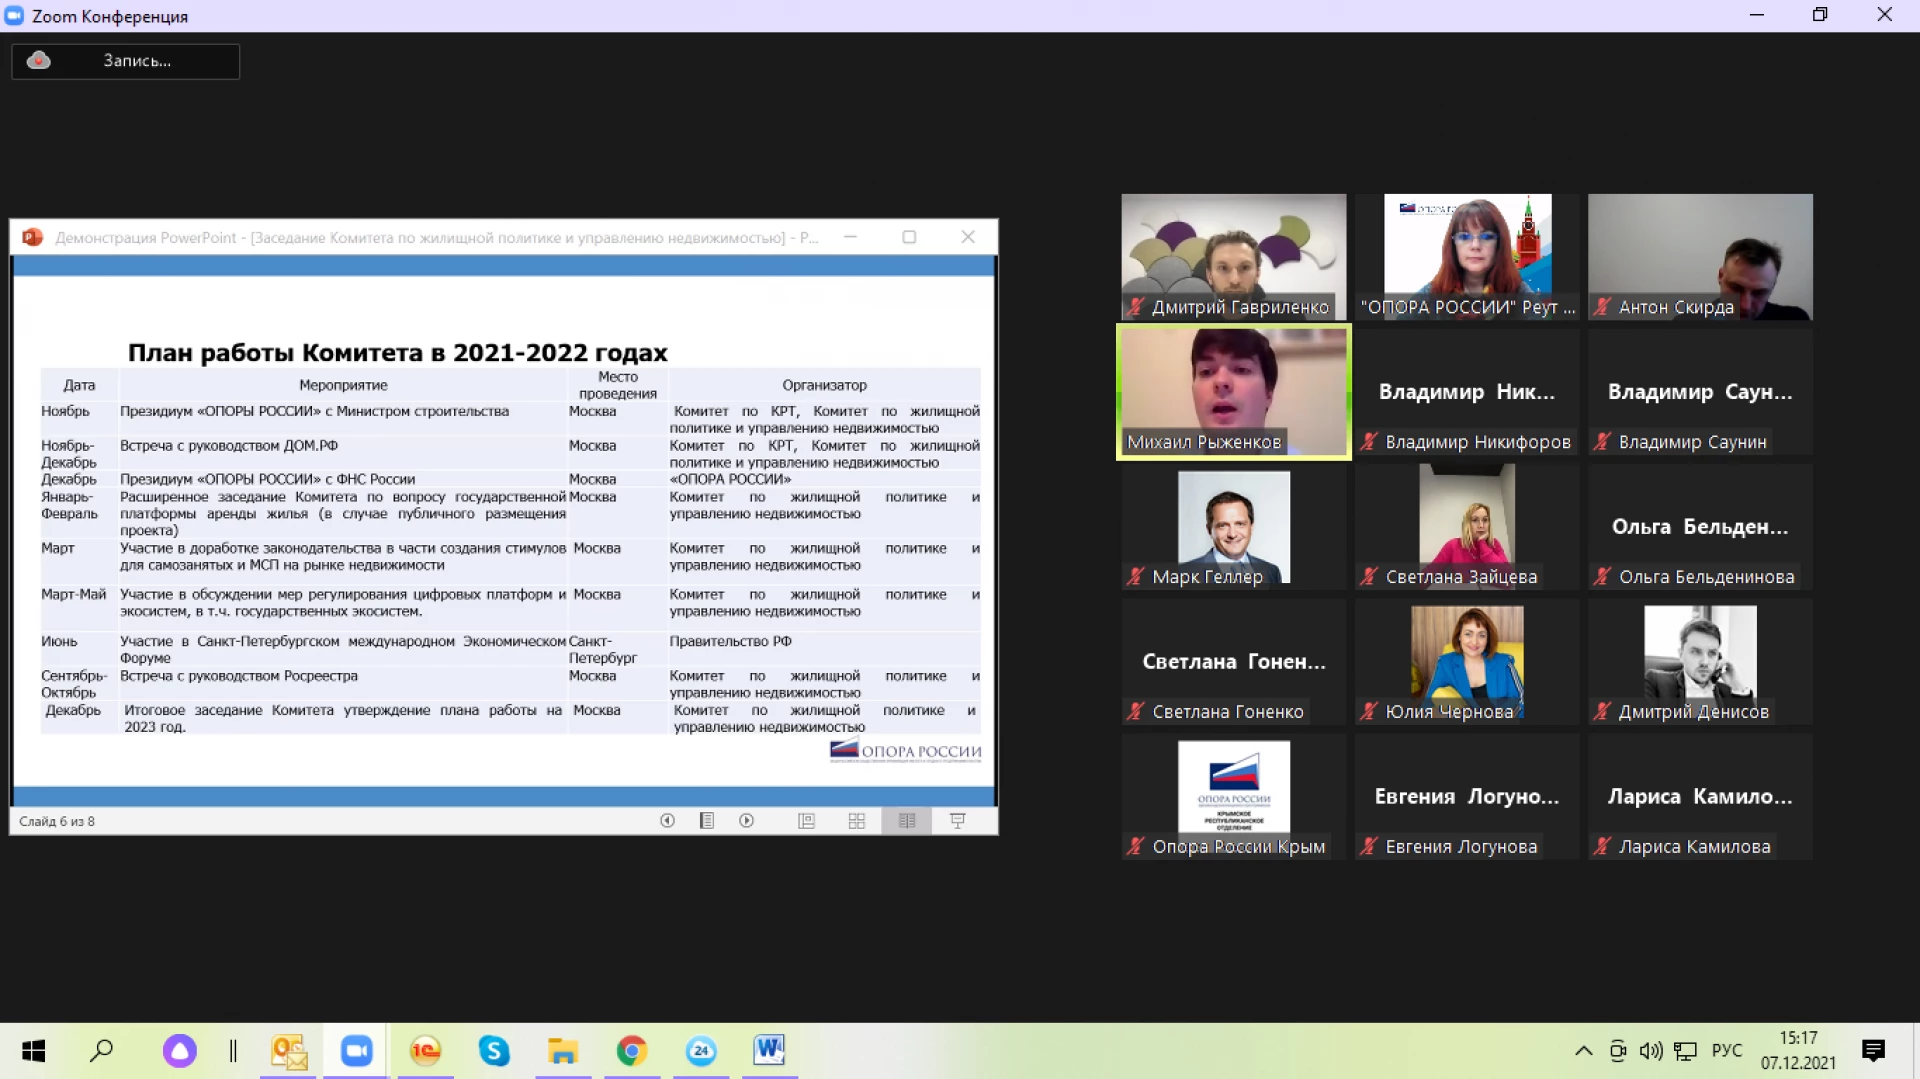Image resolution: width=1920 pixels, height=1079 pixels.
Task: Open Windows notification center
Action: pos(1874,1051)
